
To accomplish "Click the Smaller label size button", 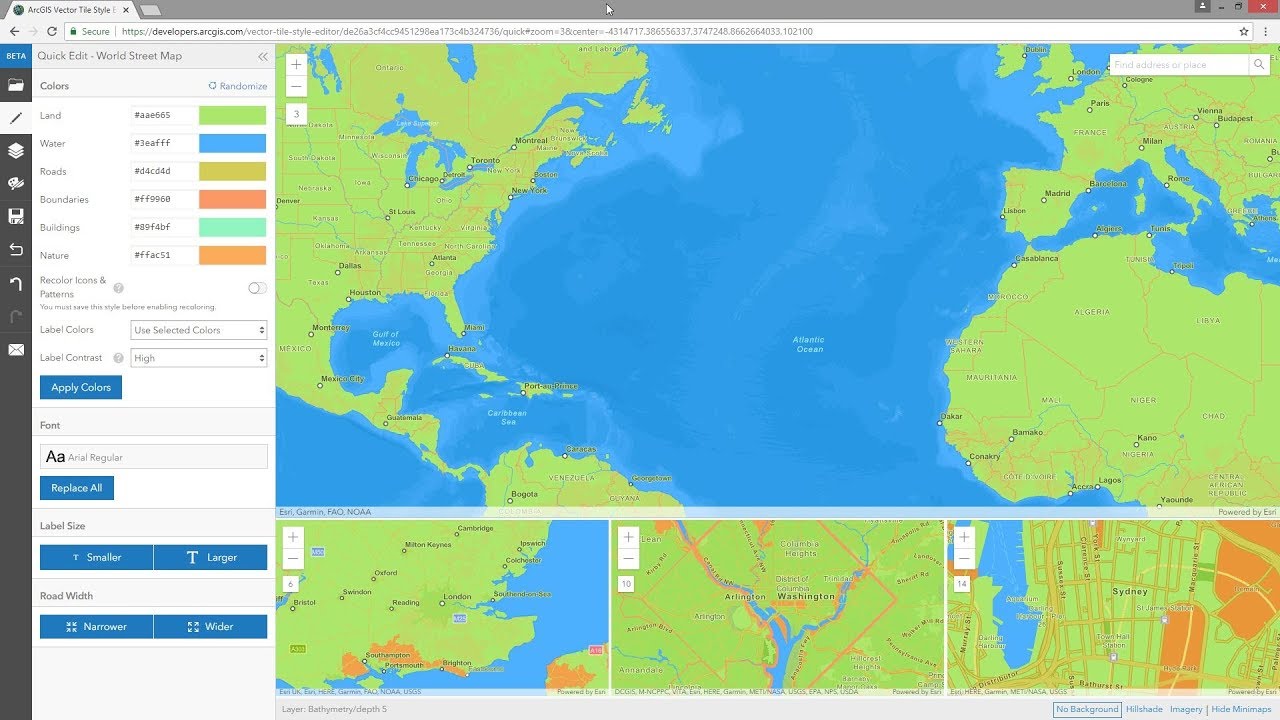I will pos(97,558).
